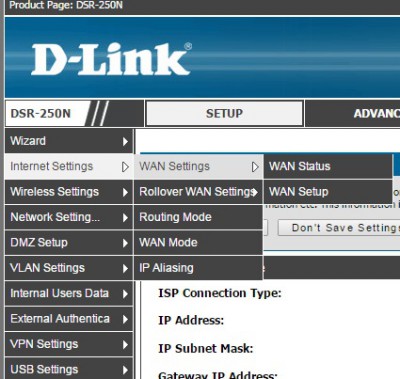
Task: Choose WAN Mode from the submenu
Action: point(198,243)
